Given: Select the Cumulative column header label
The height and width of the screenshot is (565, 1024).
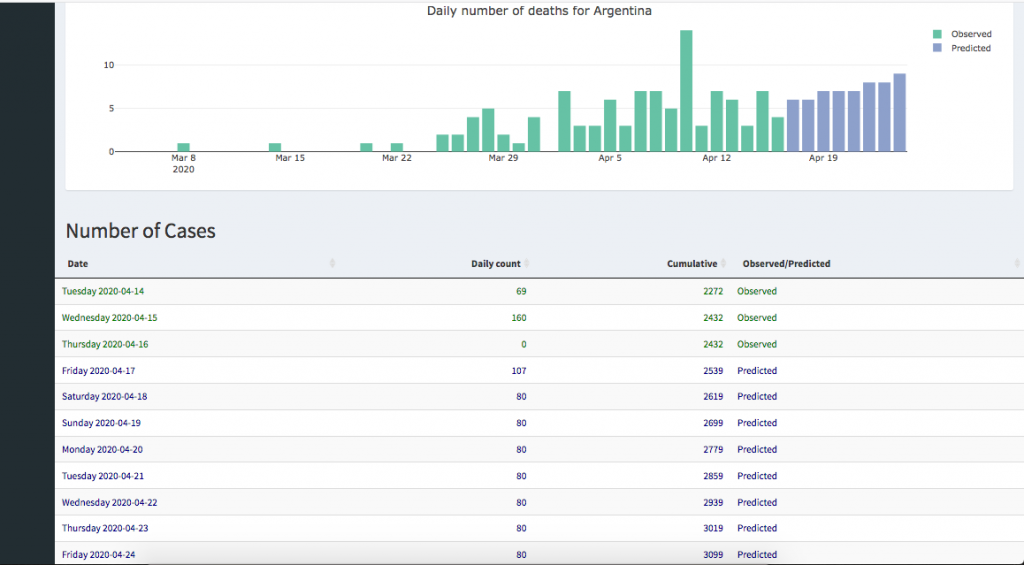Looking at the screenshot, I should 691,264.
